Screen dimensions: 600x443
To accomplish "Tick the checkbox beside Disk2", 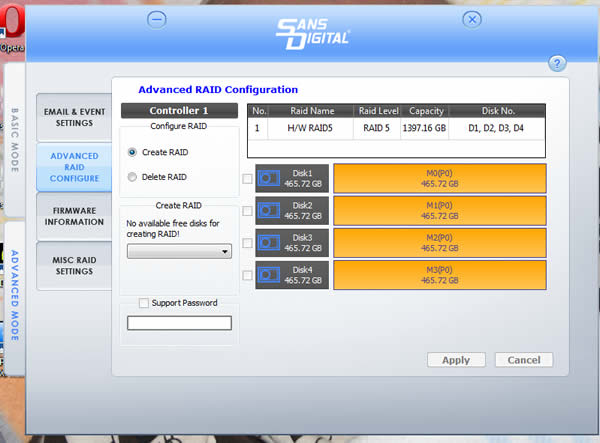I will click(x=248, y=211).
